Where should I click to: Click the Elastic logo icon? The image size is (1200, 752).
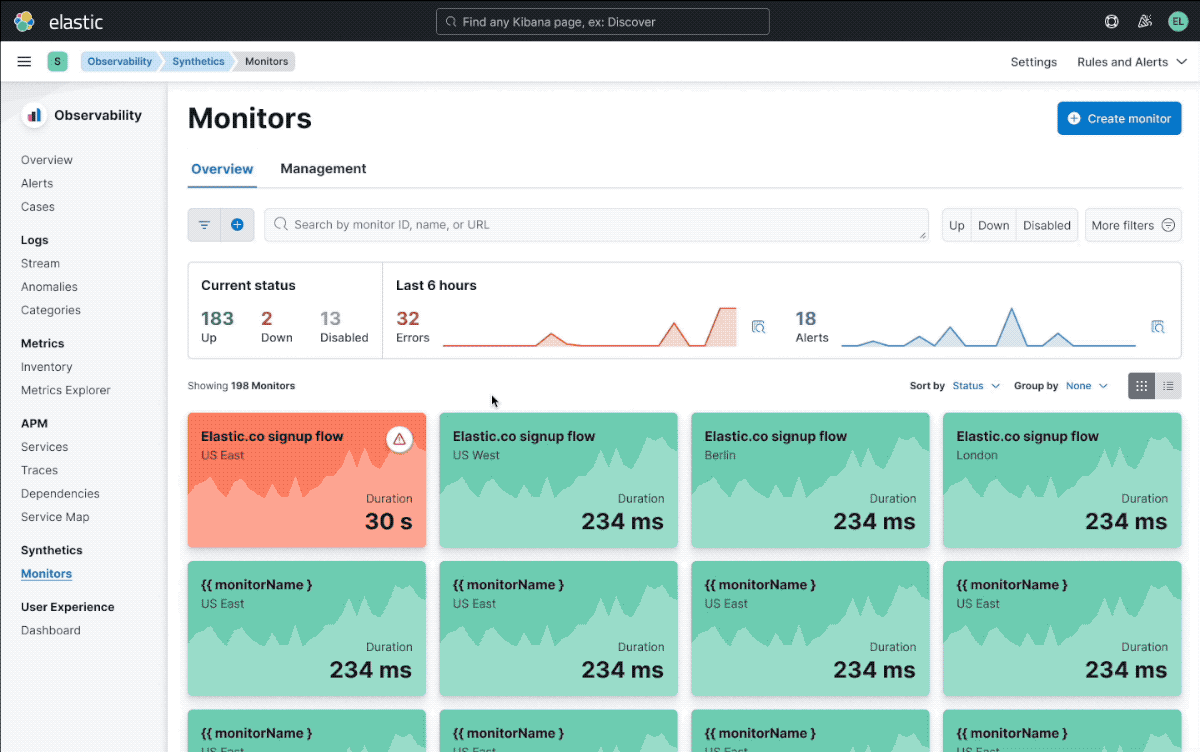pyautogui.click(x=24, y=21)
